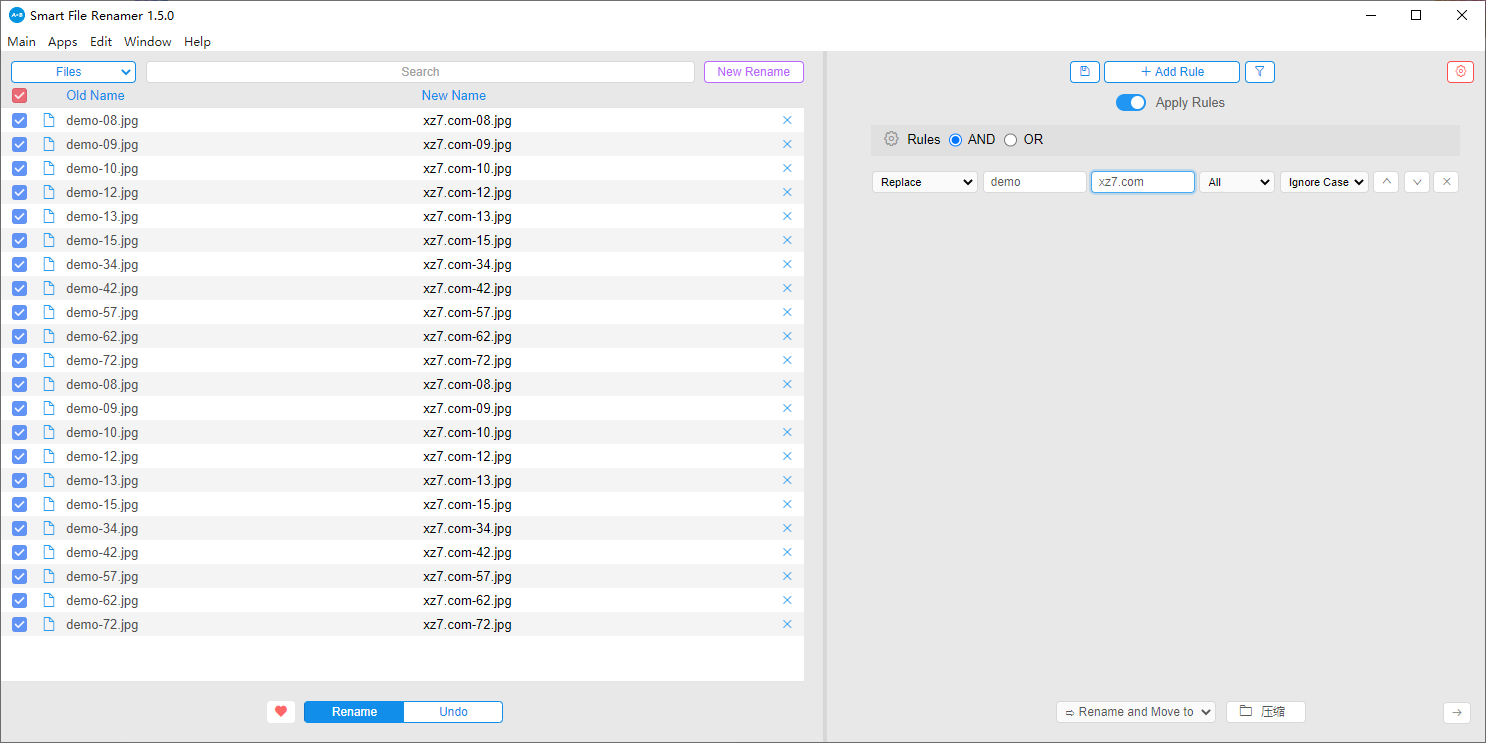Click first xz7.com-15.jpg new name
1486x743 pixels.
[467, 240]
